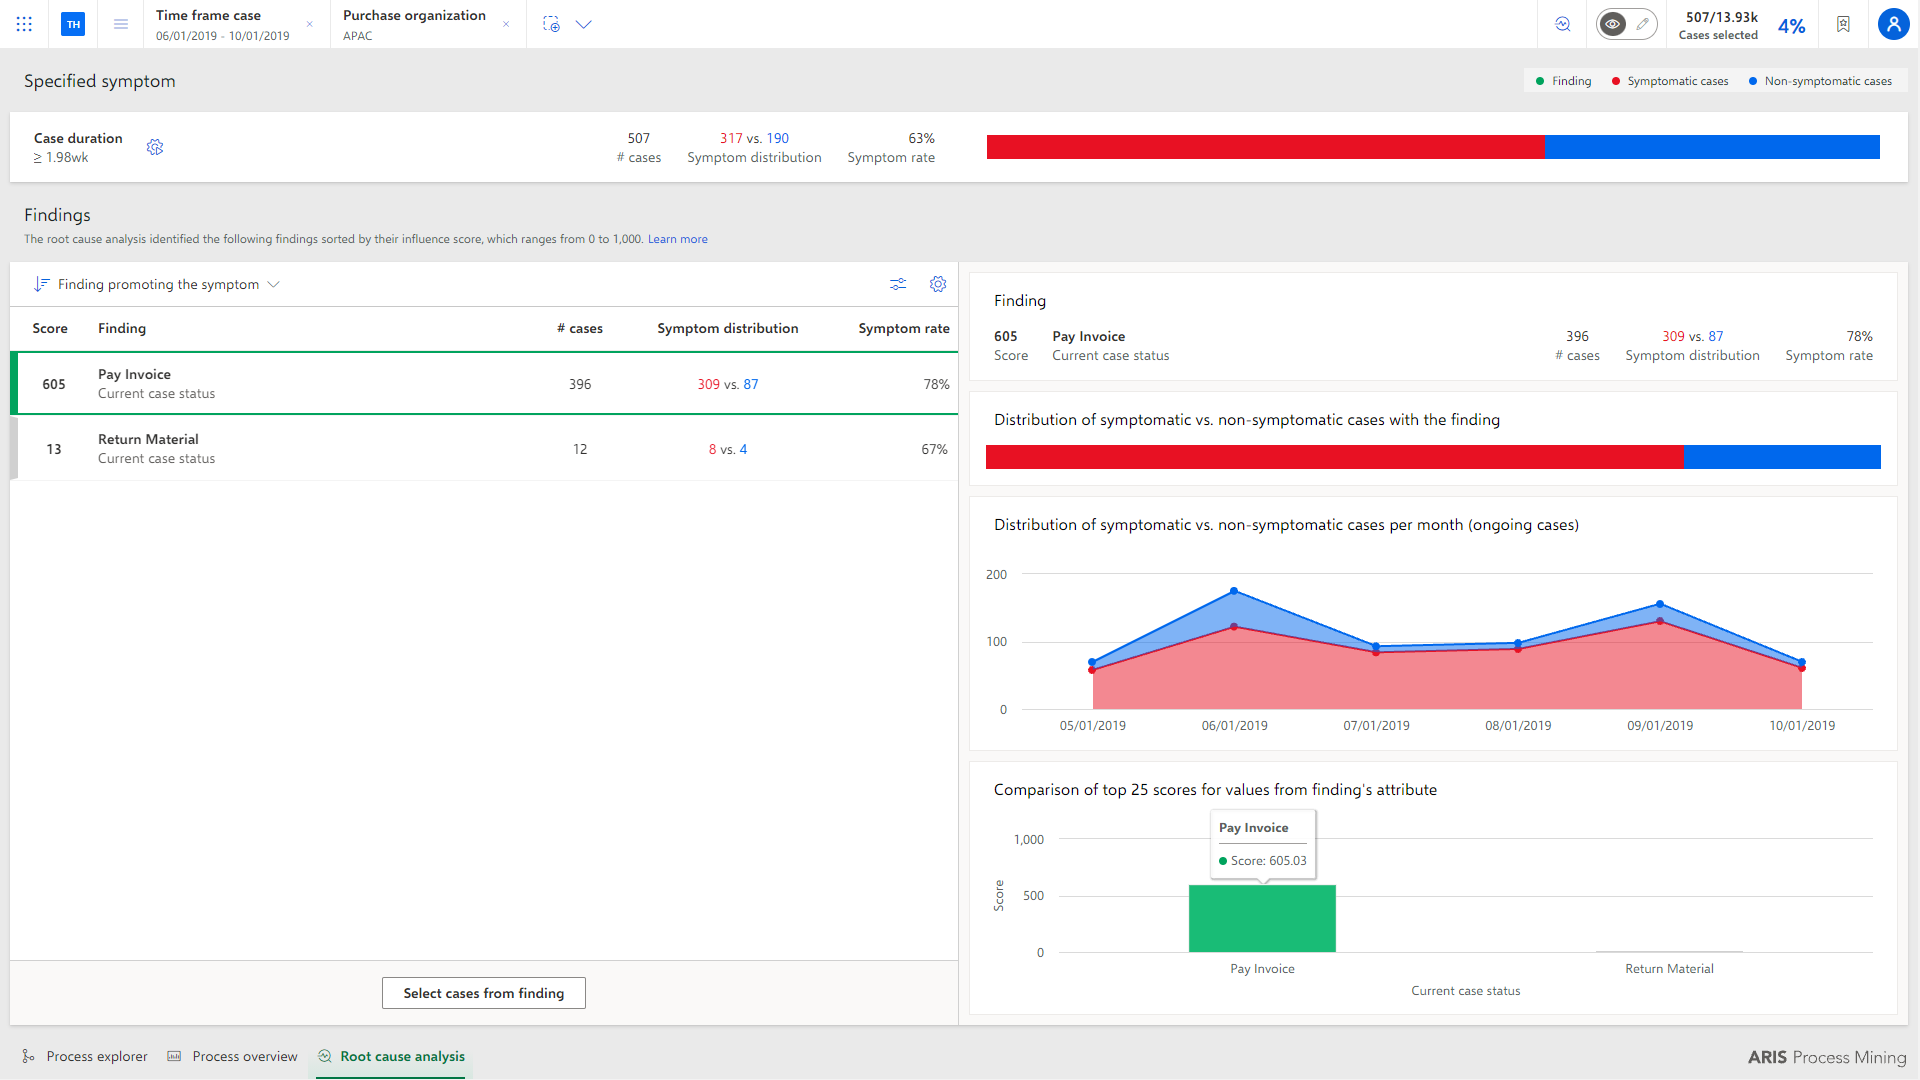The height and width of the screenshot is (1080, 1920).
Task: Click the 309 vs. 87 value in Pay Invoice row
Action: (x=728, y=384)
